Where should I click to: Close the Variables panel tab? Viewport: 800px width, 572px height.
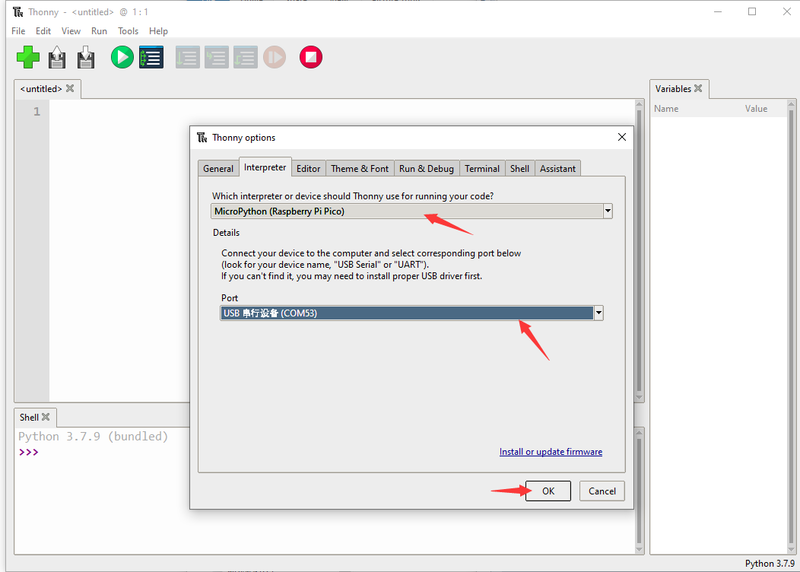click(698, 88)
